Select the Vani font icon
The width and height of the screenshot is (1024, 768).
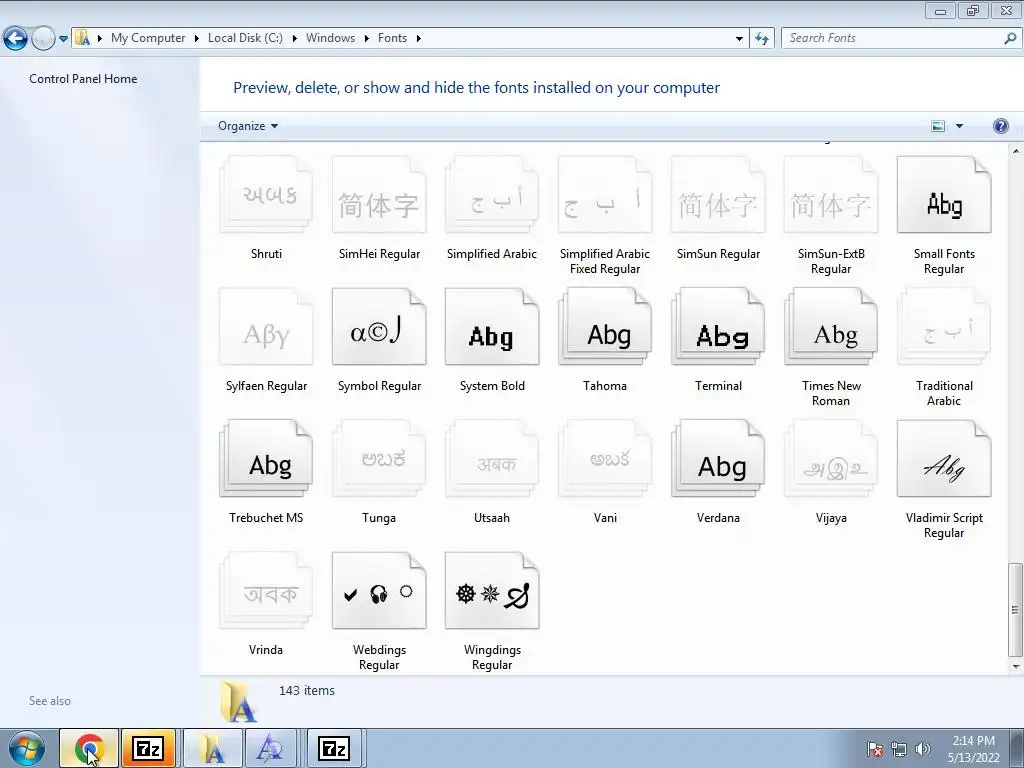[605, 458]
